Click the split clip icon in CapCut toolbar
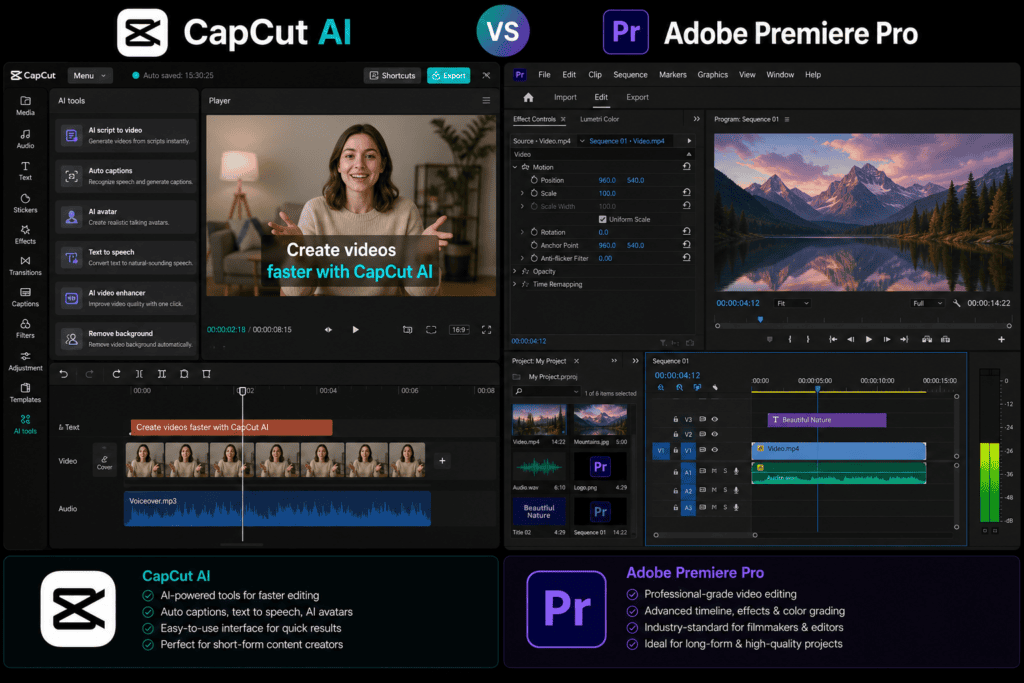 139,374
